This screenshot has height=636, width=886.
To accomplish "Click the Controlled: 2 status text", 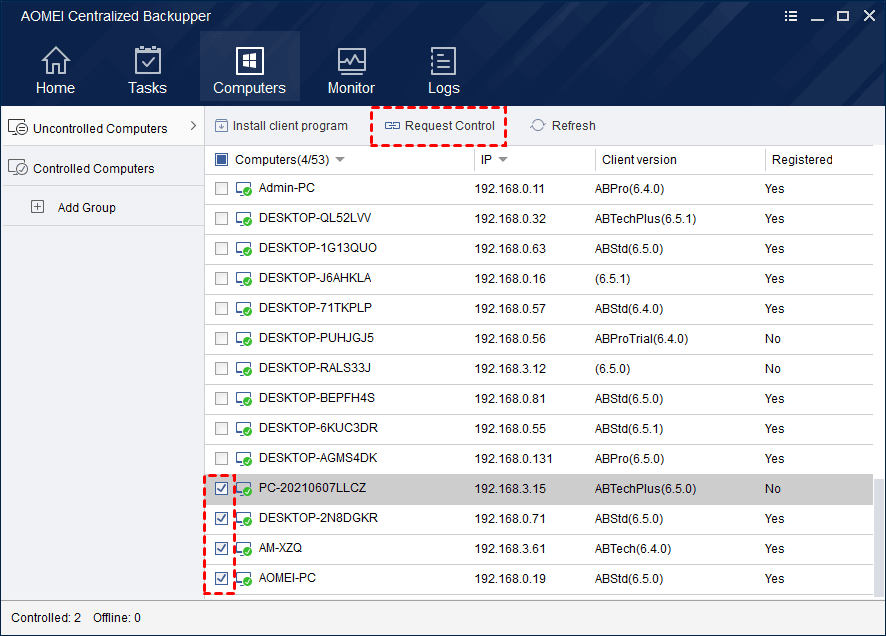I will pyautogui.click(x=46, y=618).
